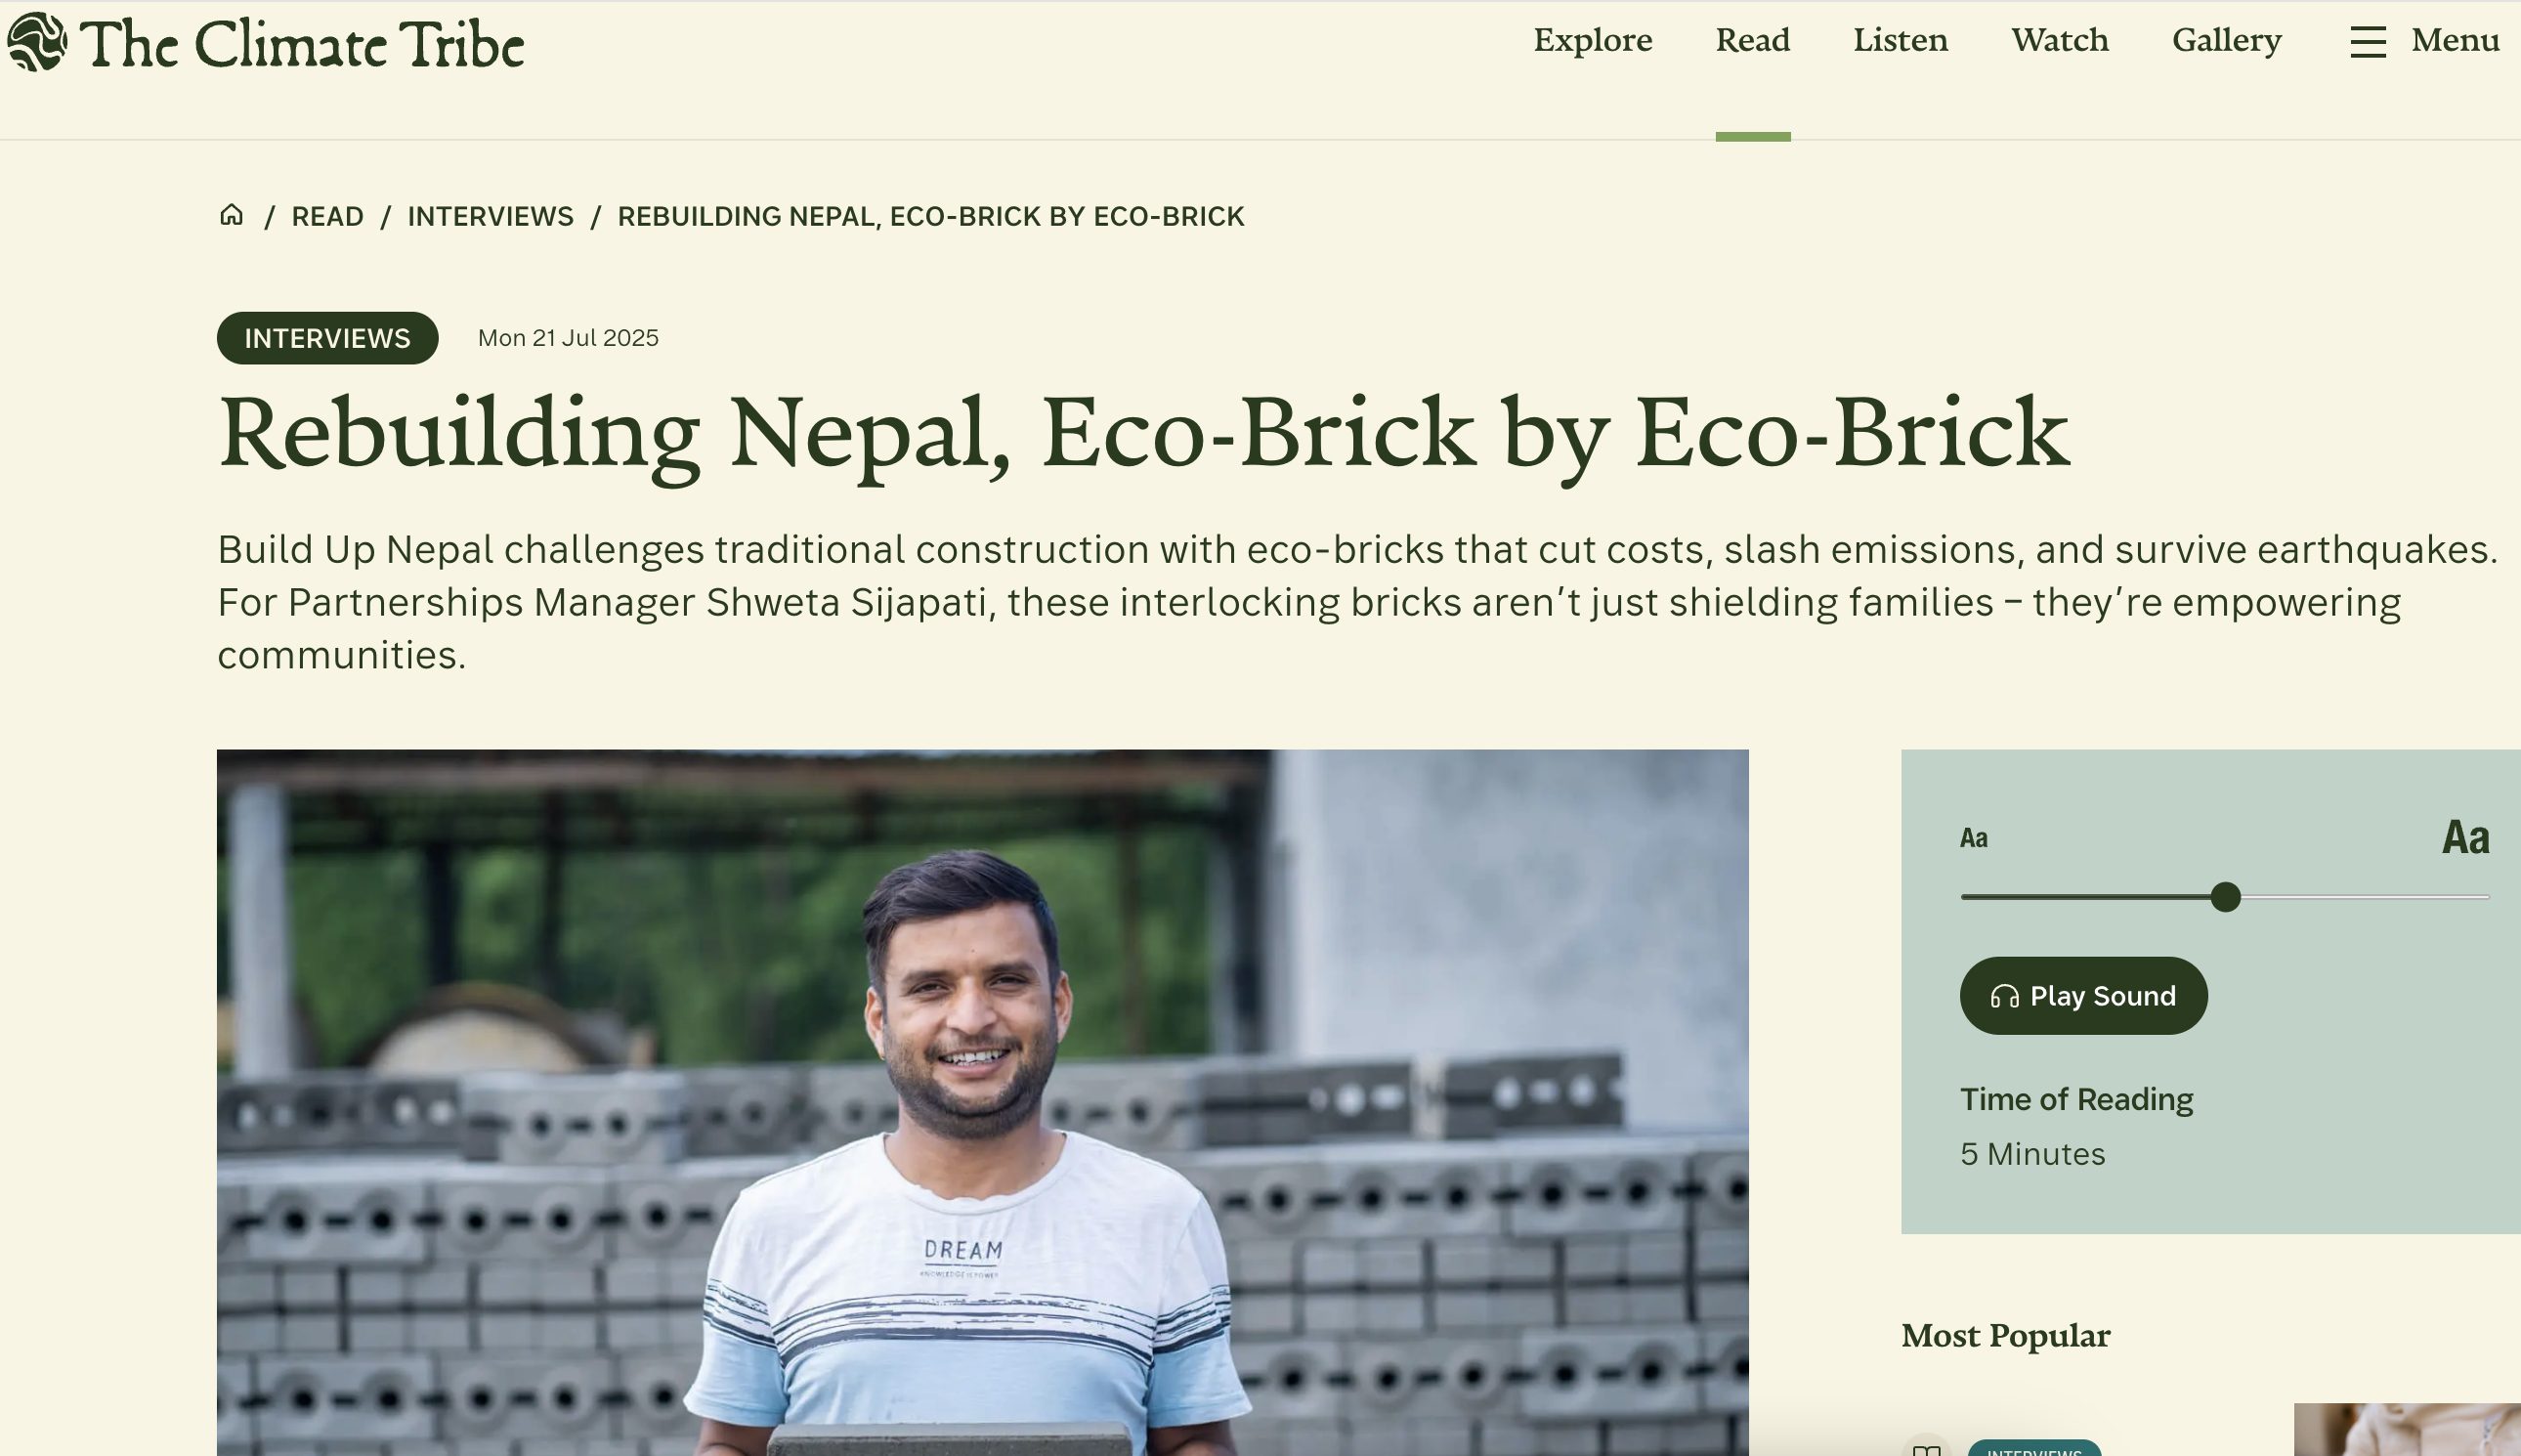Click The Climate Tribe wordmark text
The height and width of the screenshot is (1456, 2521).
(301, 45)
